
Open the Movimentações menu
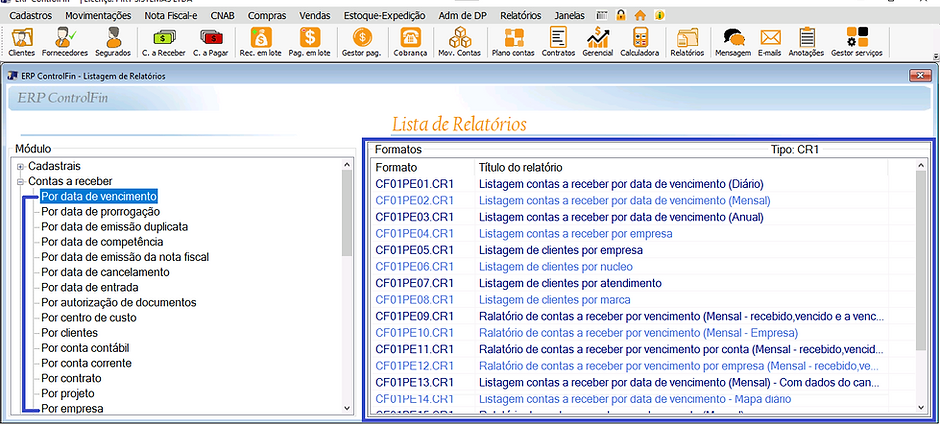click(98, 16)
